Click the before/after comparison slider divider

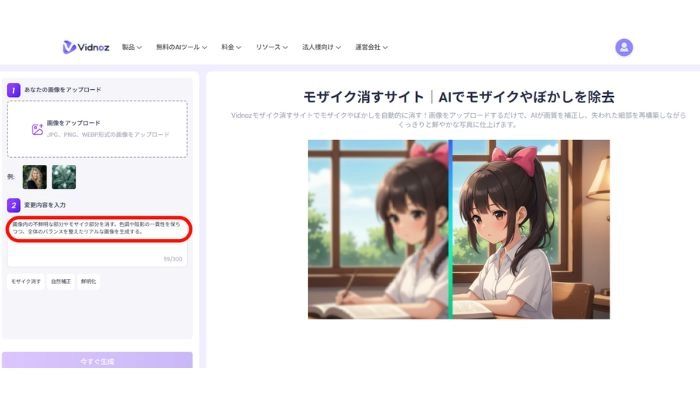point(450,229)
